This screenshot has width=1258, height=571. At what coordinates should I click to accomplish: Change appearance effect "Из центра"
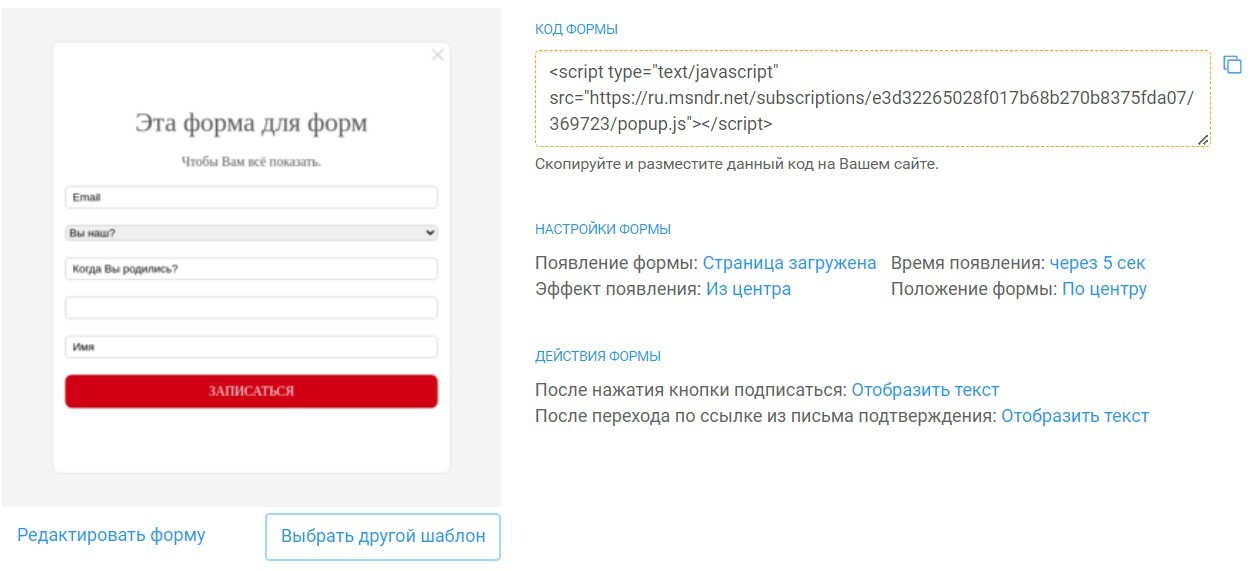[748, 289]
